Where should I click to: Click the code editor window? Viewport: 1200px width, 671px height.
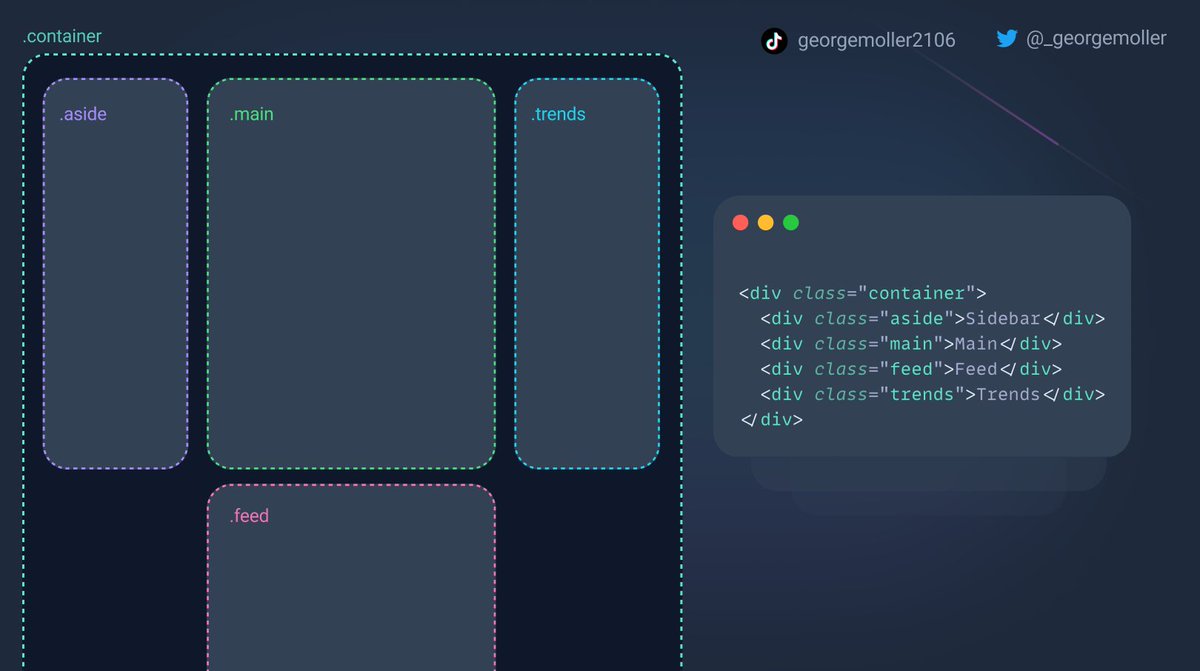[922, 325]
